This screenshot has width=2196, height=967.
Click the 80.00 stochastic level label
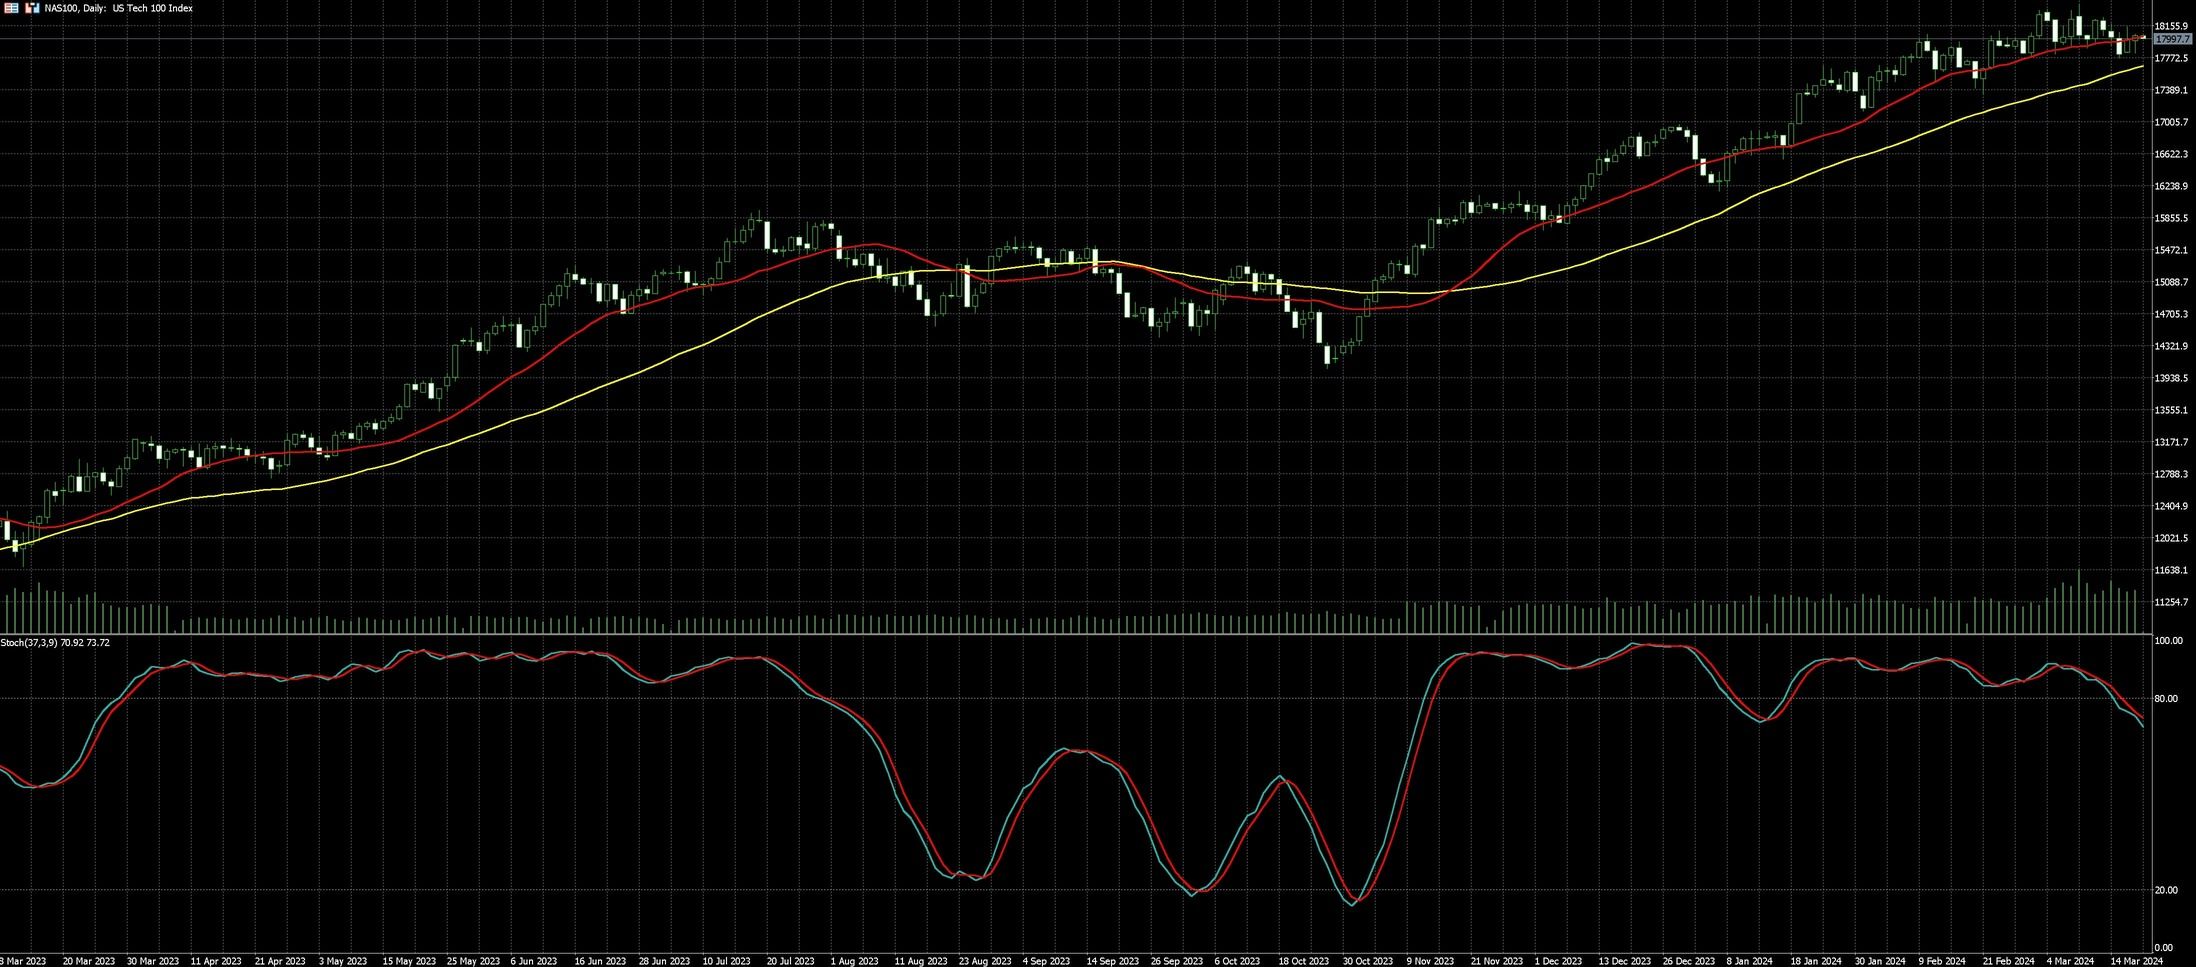[x=2165, y=699]
